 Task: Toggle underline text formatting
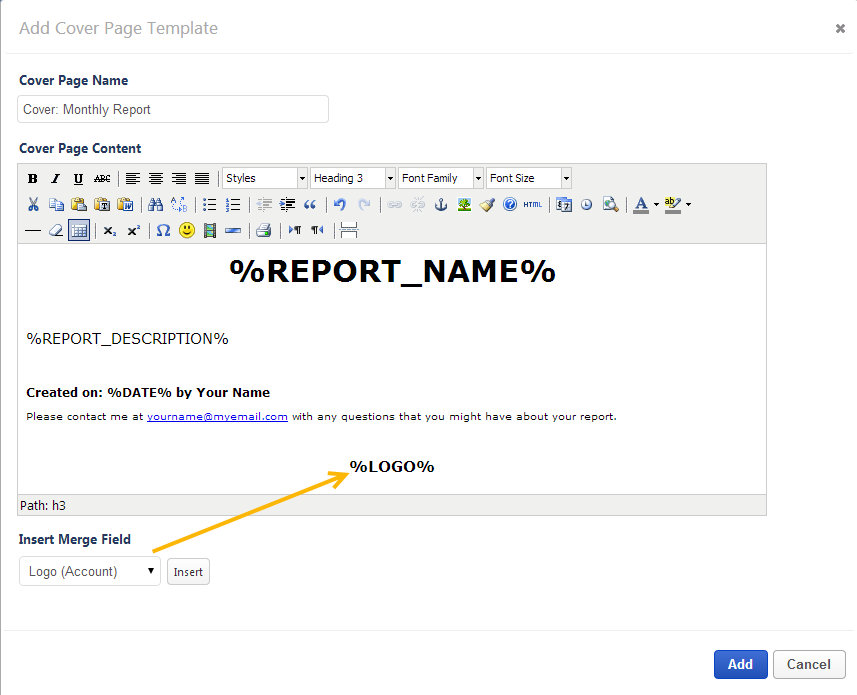coord(78,179)
